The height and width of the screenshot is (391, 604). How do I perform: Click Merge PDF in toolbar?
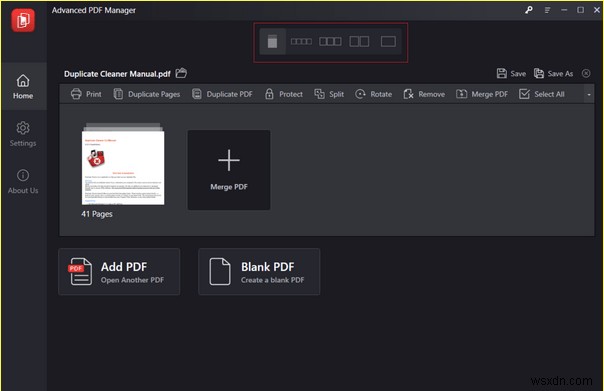click(482, 94)
